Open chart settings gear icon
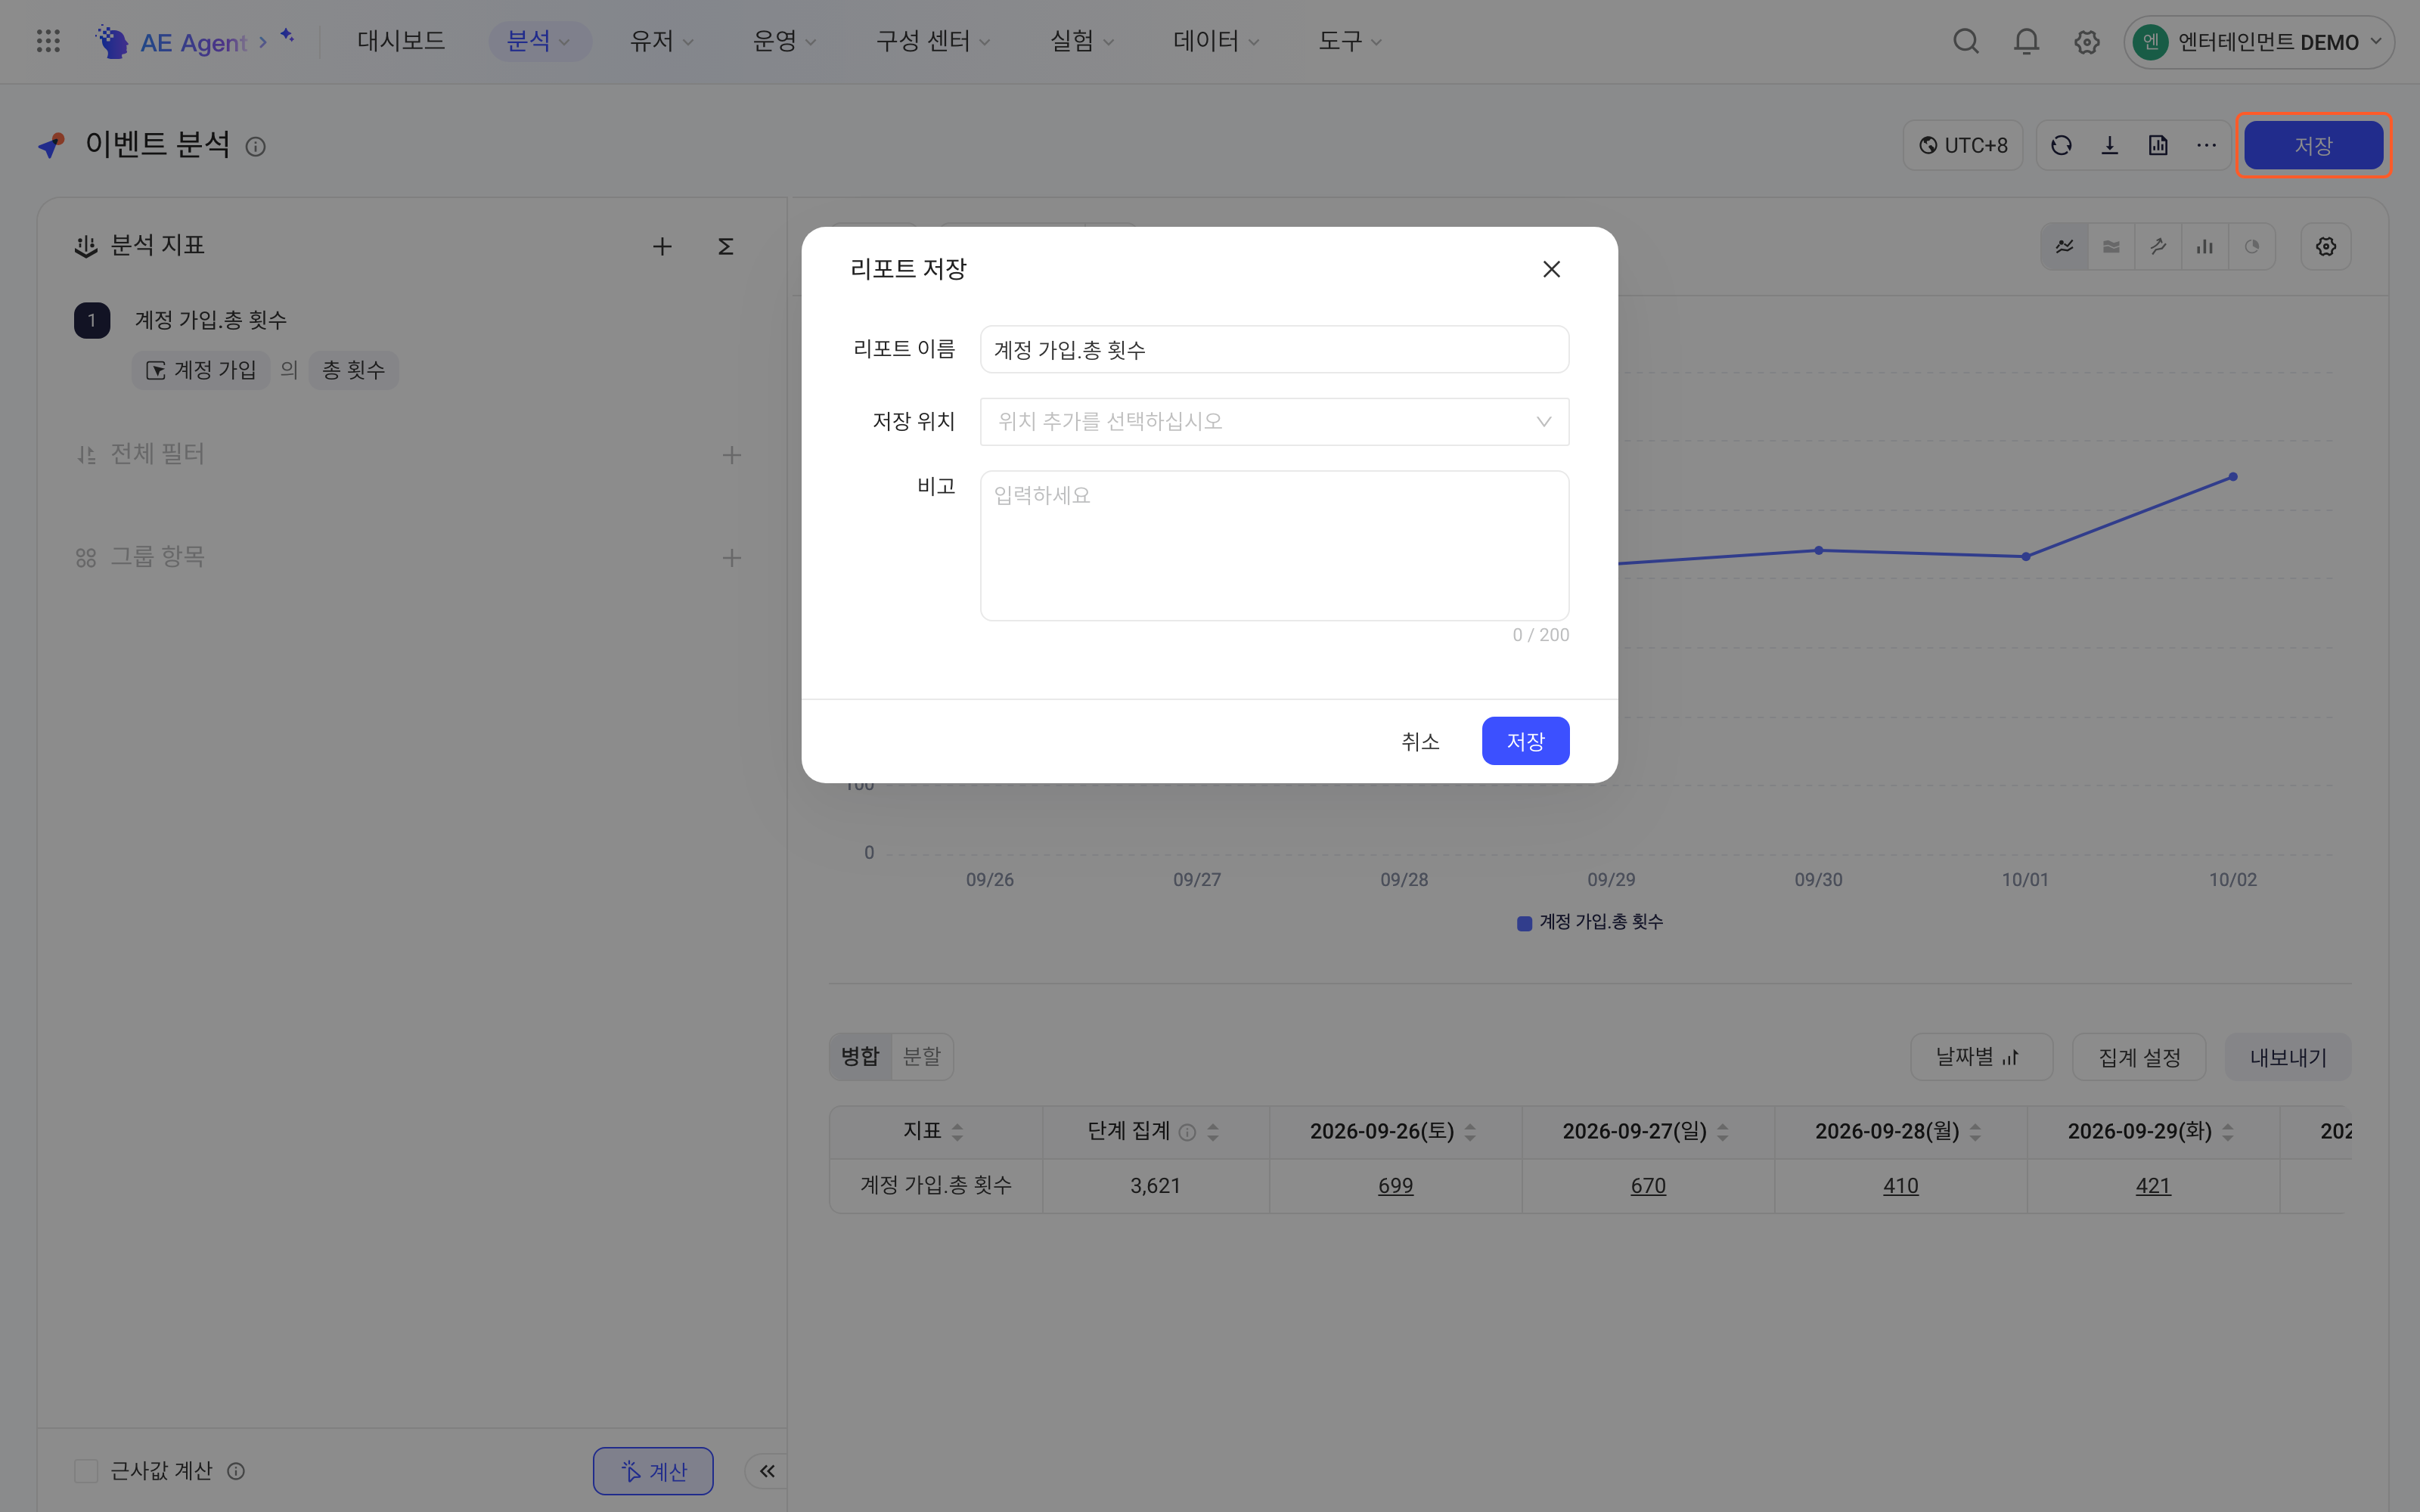Viewport: 2420px width, 1512px height. (2326, 247)
